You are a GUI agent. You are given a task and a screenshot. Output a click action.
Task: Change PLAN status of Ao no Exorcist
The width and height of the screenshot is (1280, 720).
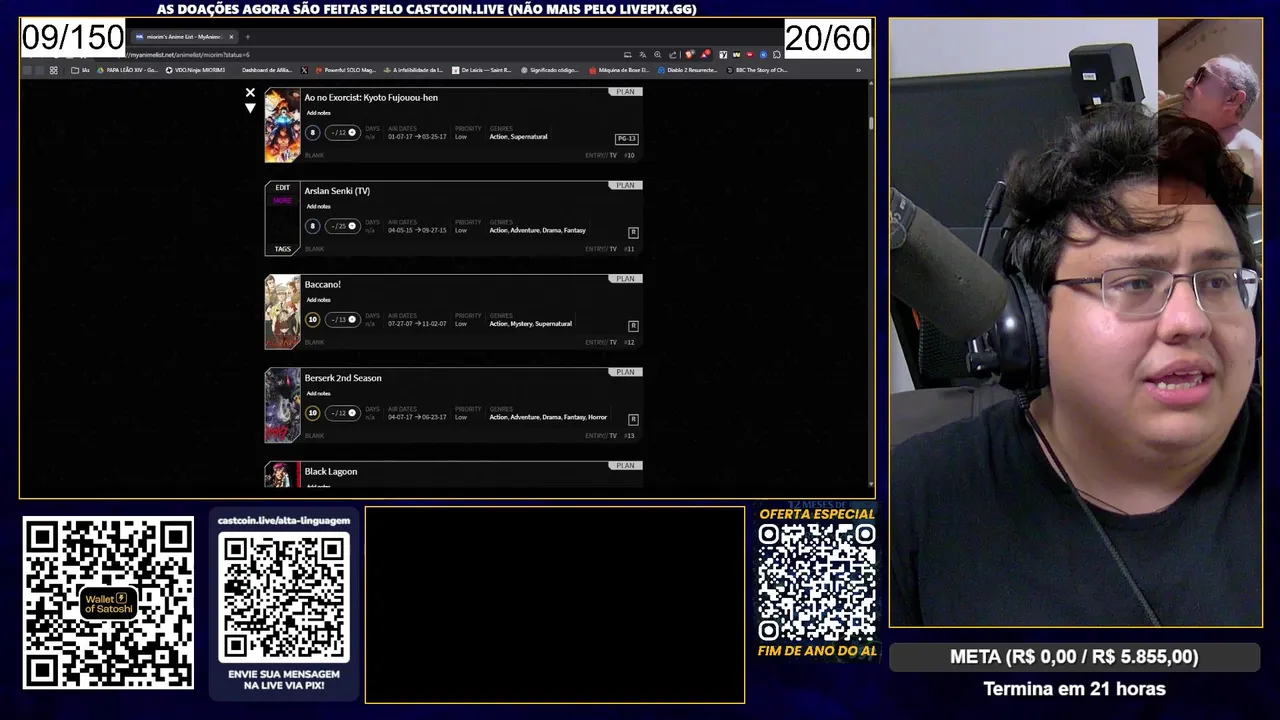625,91
